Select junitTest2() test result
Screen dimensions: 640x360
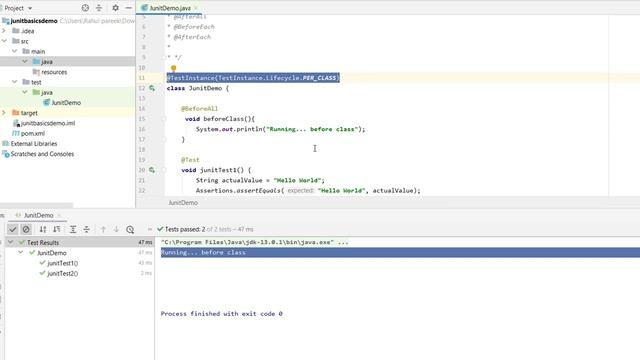[62, 273]
